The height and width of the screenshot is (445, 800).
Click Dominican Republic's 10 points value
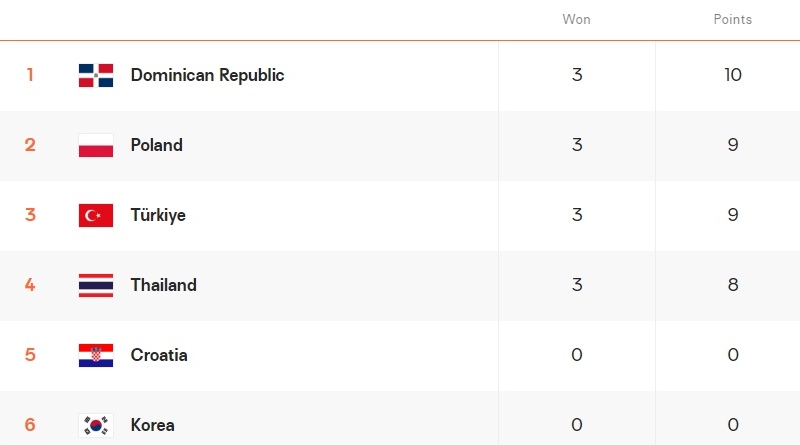click(733, 75)
